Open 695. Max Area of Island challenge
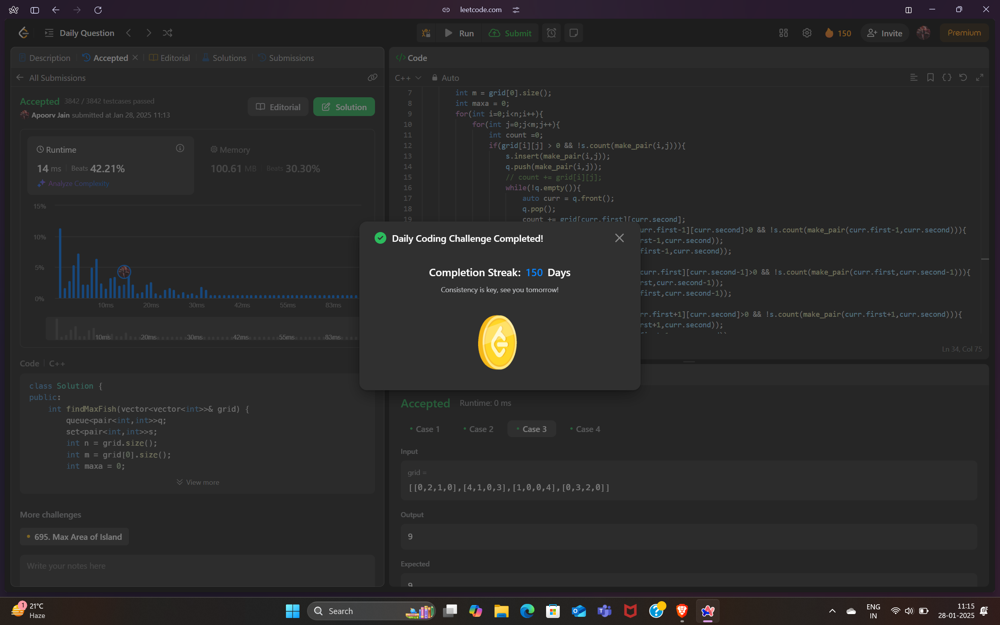Viewport: 1000px width, 625px height. [x=74, y=536]
